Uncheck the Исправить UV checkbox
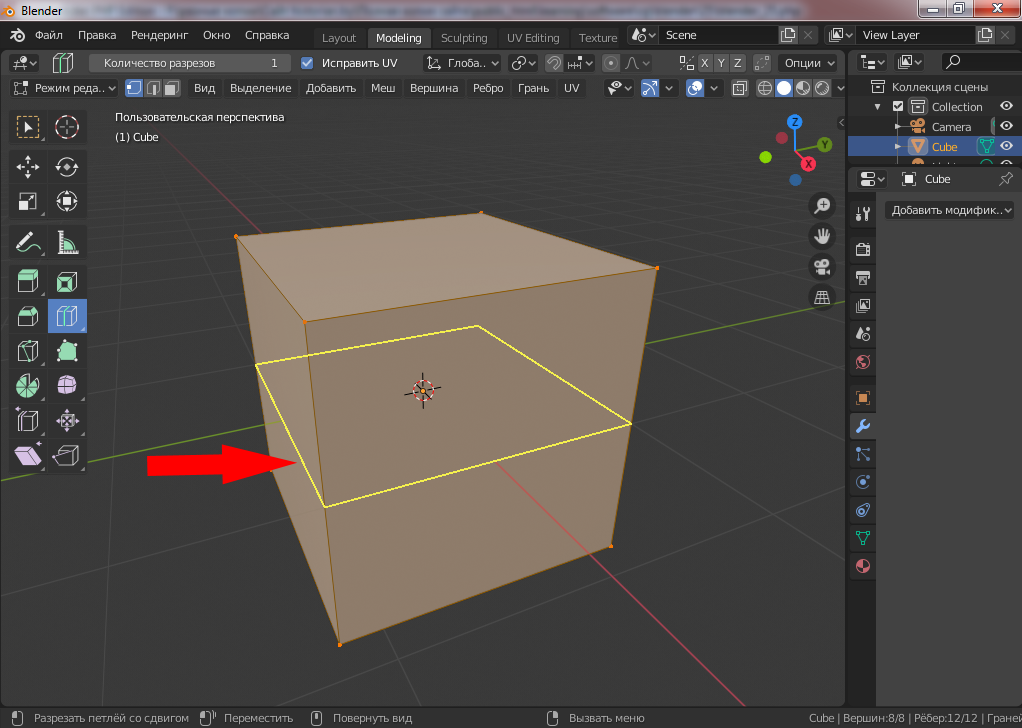The height and width of the screenshot is (728, 1022). tap(307, 63)
